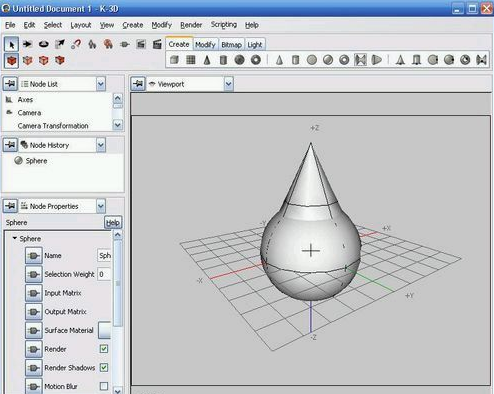This screenshot has height=394, width=494.
Task: Click the Surface Material connector icon
Action: coord(34,330)
